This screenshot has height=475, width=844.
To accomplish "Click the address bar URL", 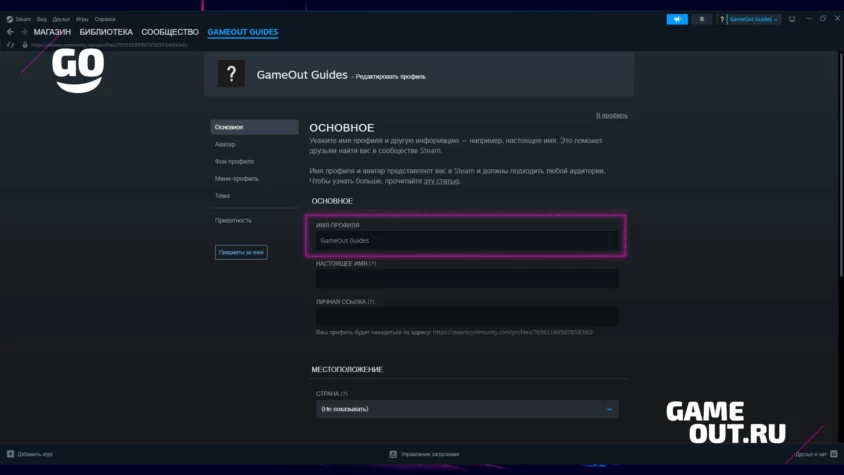I will (x=109, y=45).
